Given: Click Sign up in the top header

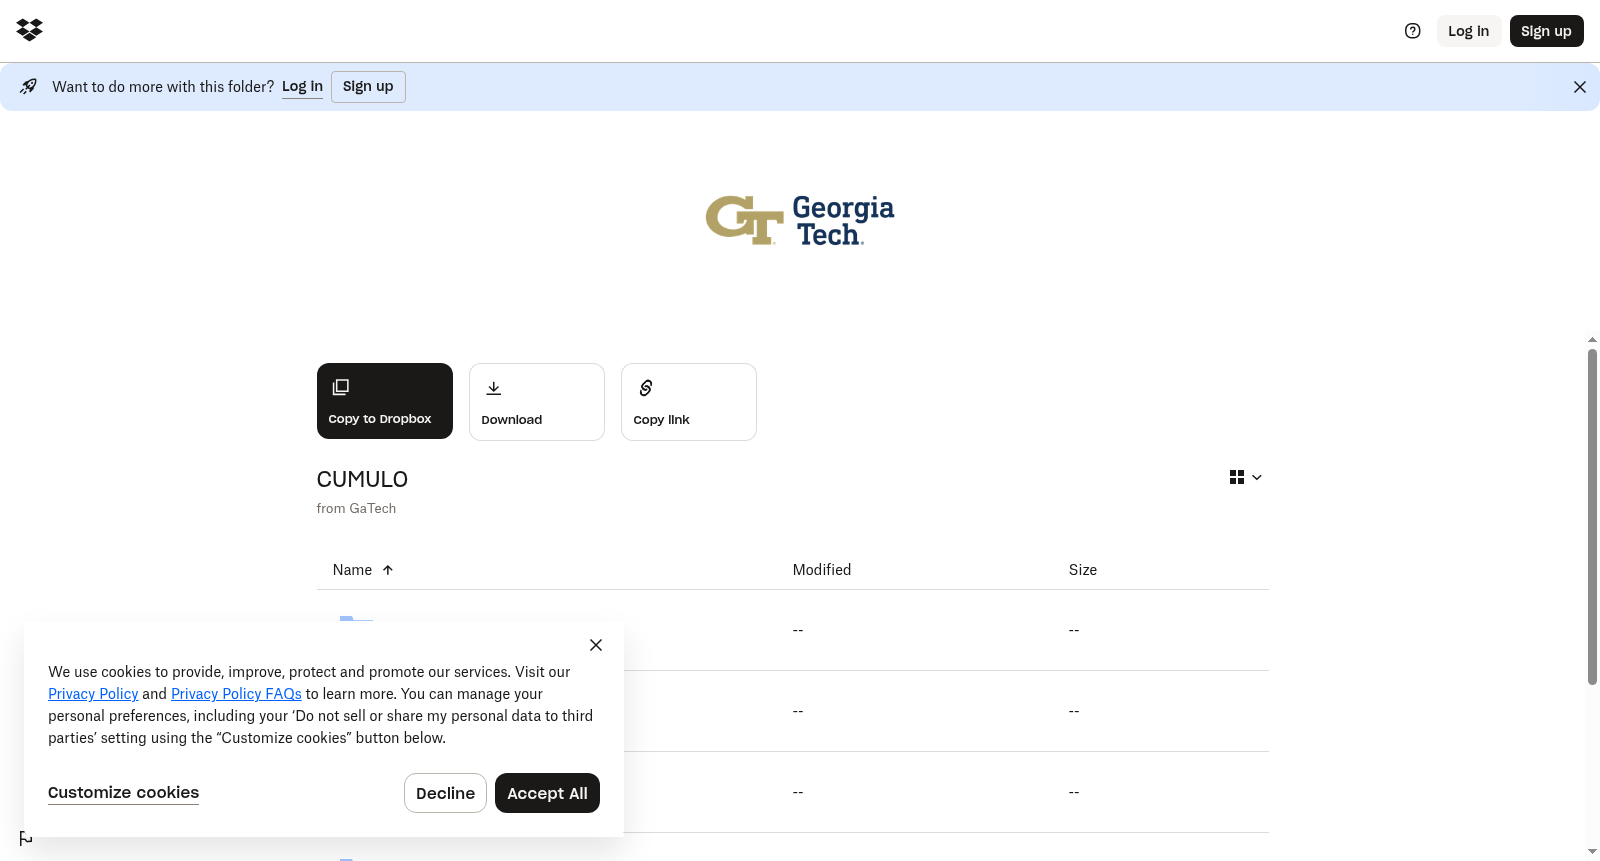Looking at the screenshot, I should [1546, 31].
